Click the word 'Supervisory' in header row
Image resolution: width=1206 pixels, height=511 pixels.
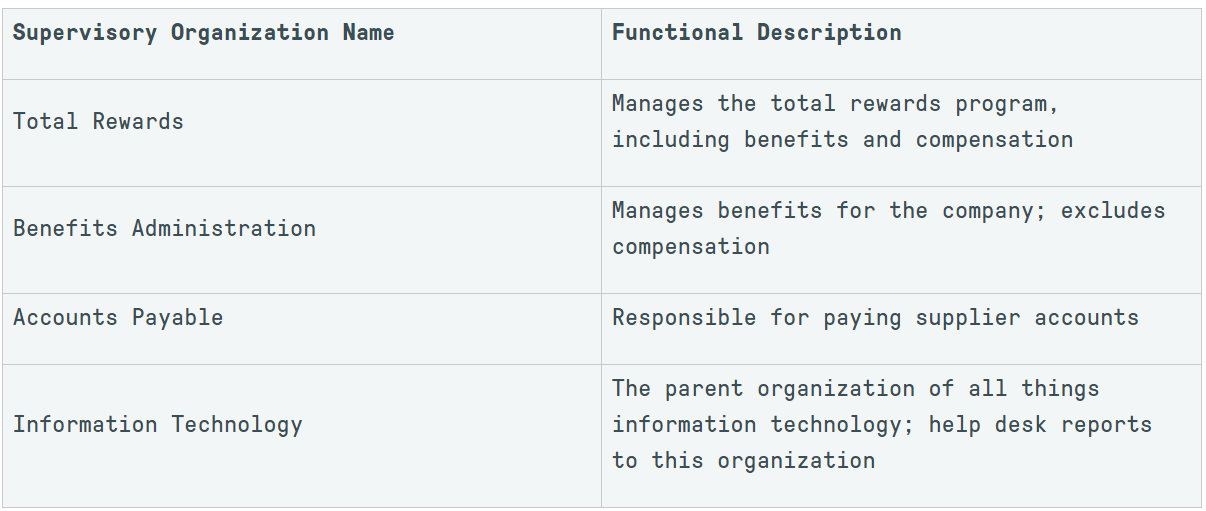tap(85, 33)
